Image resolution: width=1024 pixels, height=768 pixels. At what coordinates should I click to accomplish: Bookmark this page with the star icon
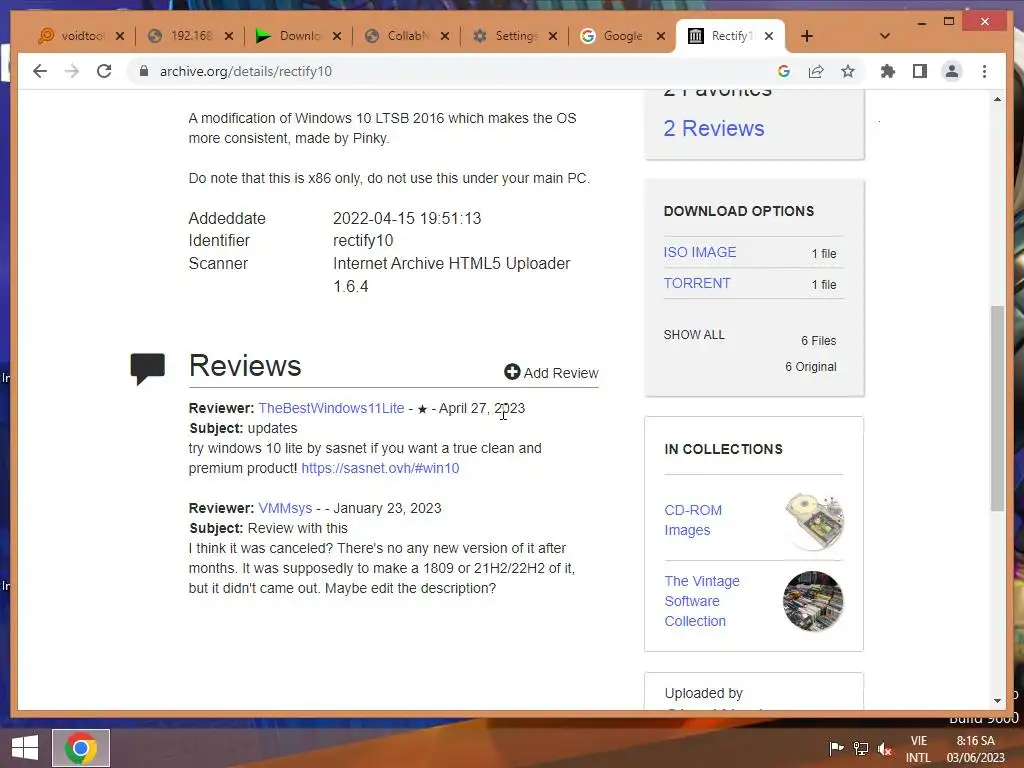coord(848,71)
